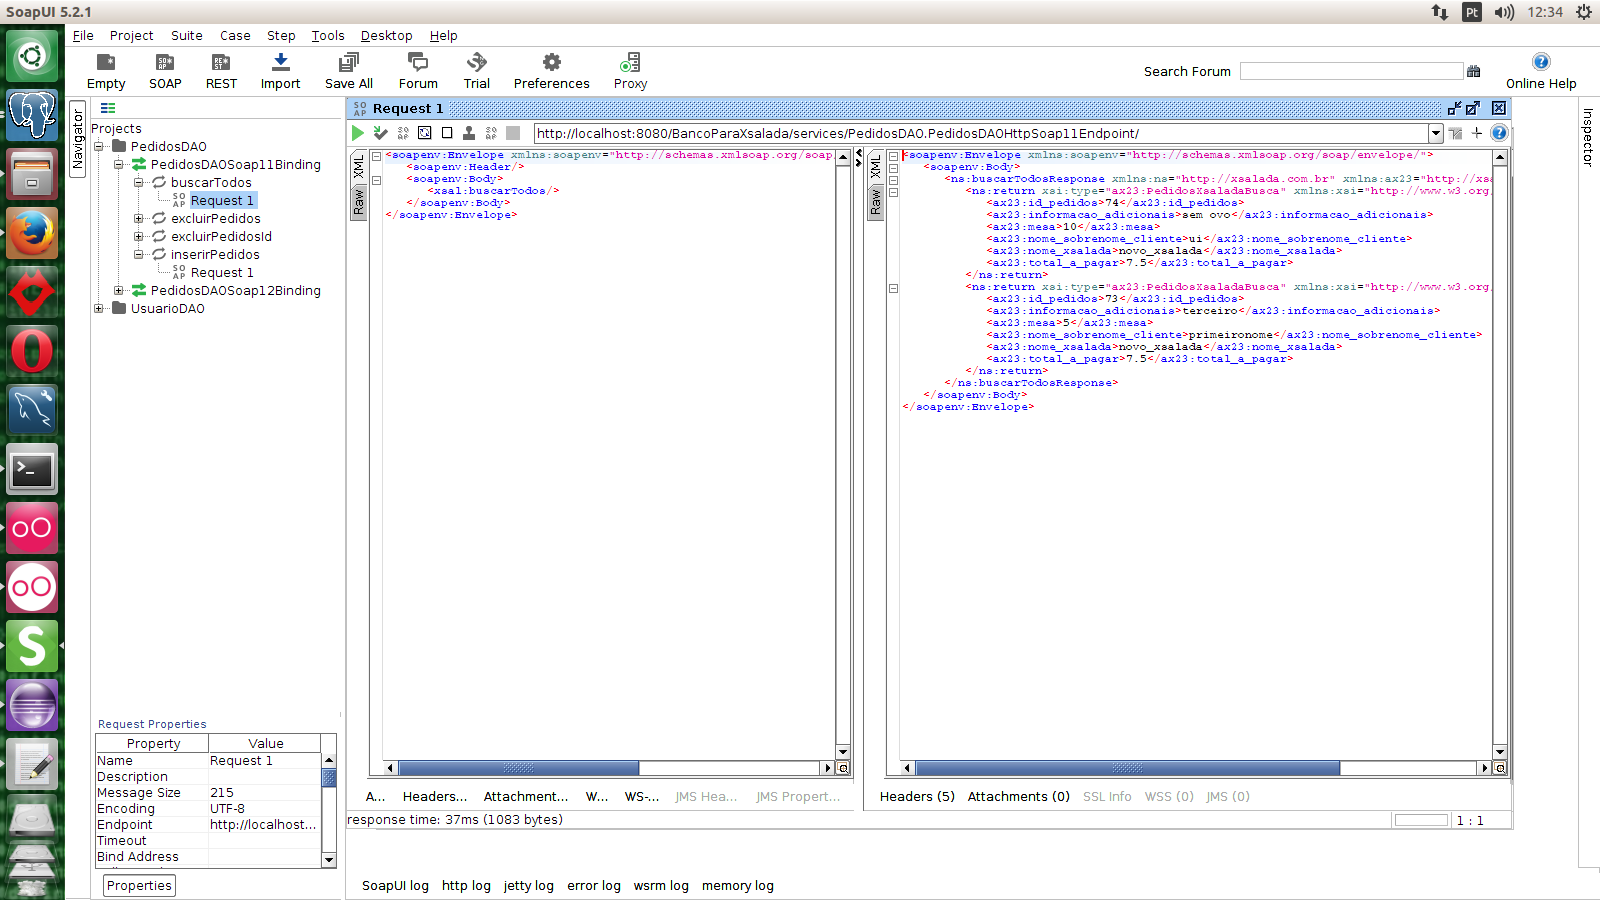Open the response Attachments (0) tab
1600x900 pixels.
(1018, 796)
